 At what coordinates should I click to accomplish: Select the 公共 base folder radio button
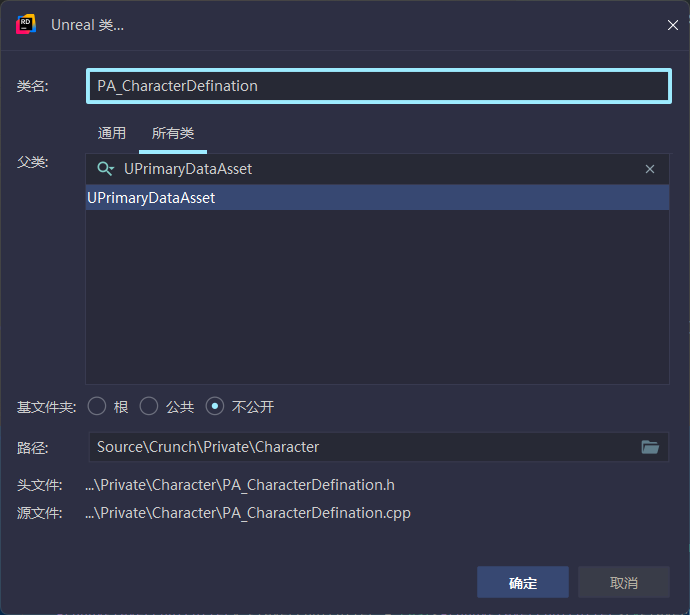[149, 406]
